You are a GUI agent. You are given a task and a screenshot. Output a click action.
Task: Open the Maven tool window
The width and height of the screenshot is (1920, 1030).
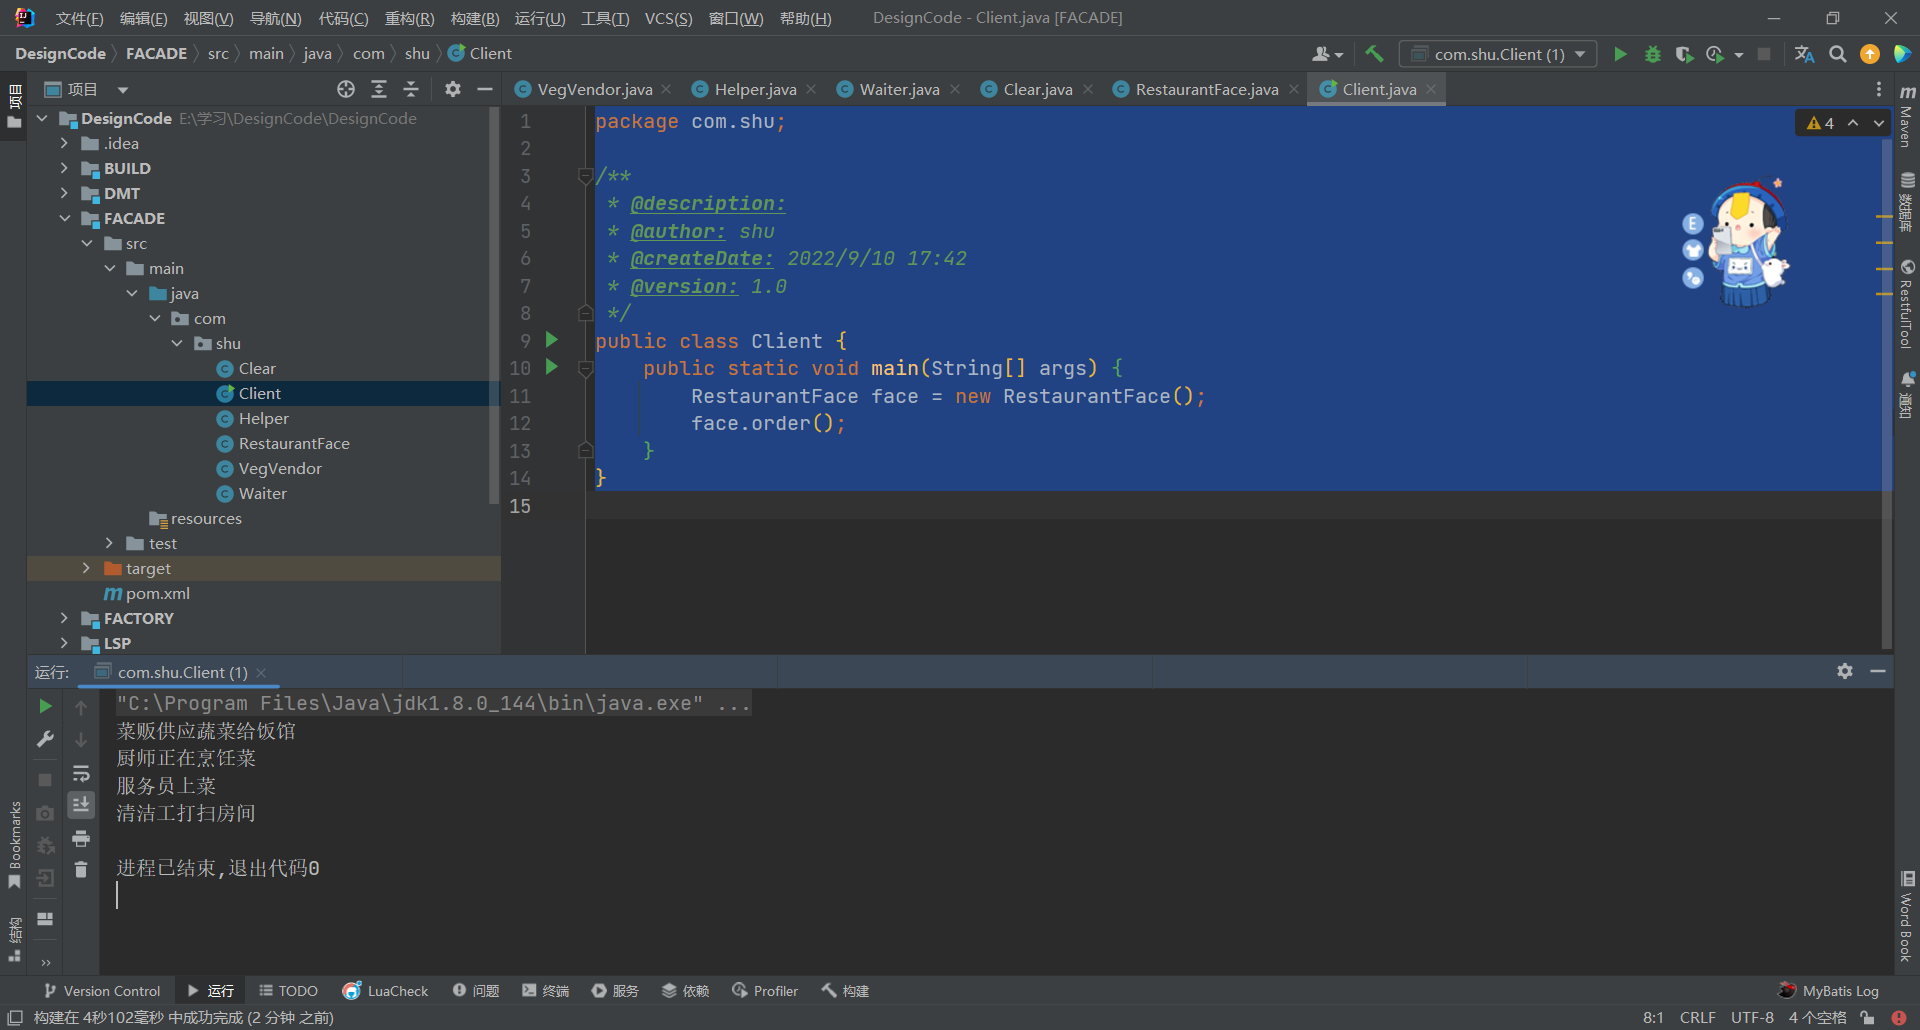[1907, 117]
